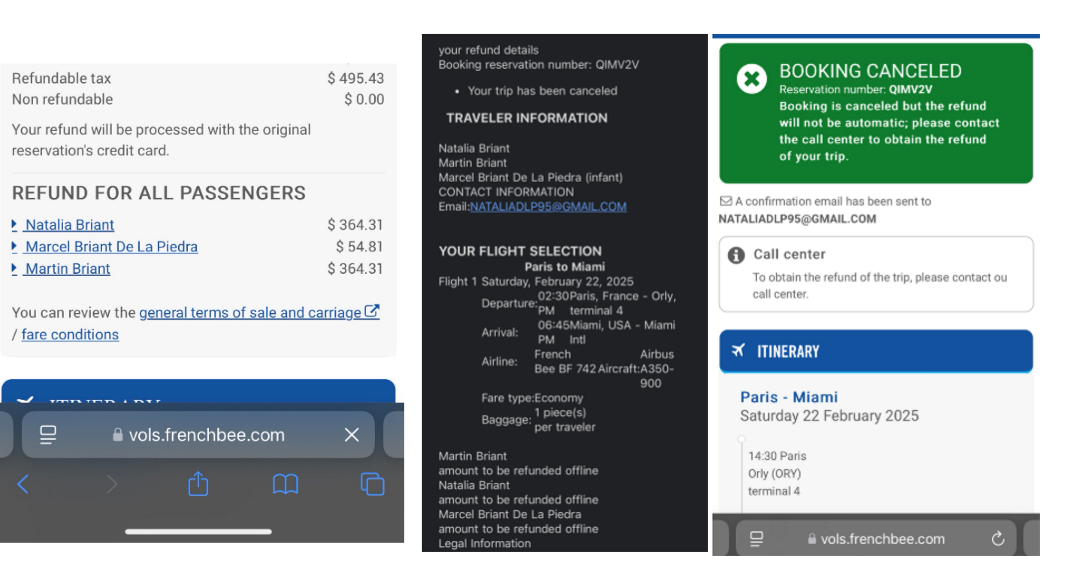Expand Marcel Briant De La Piedra refund

(111, 247)
